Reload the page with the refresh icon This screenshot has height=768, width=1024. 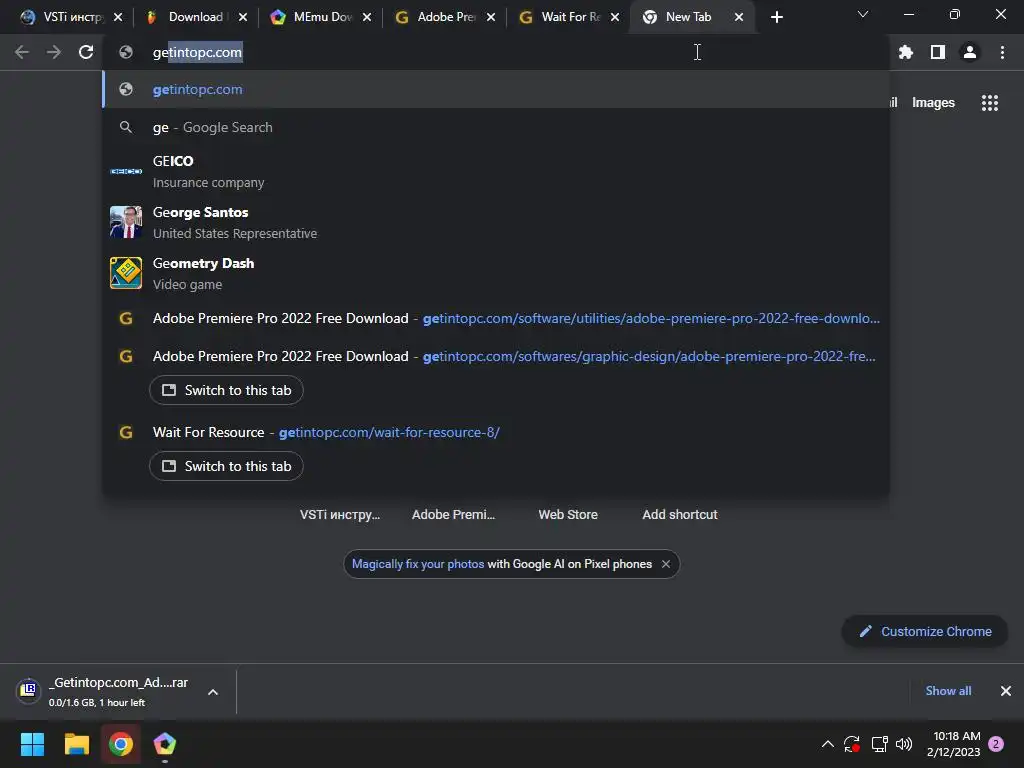86,52
